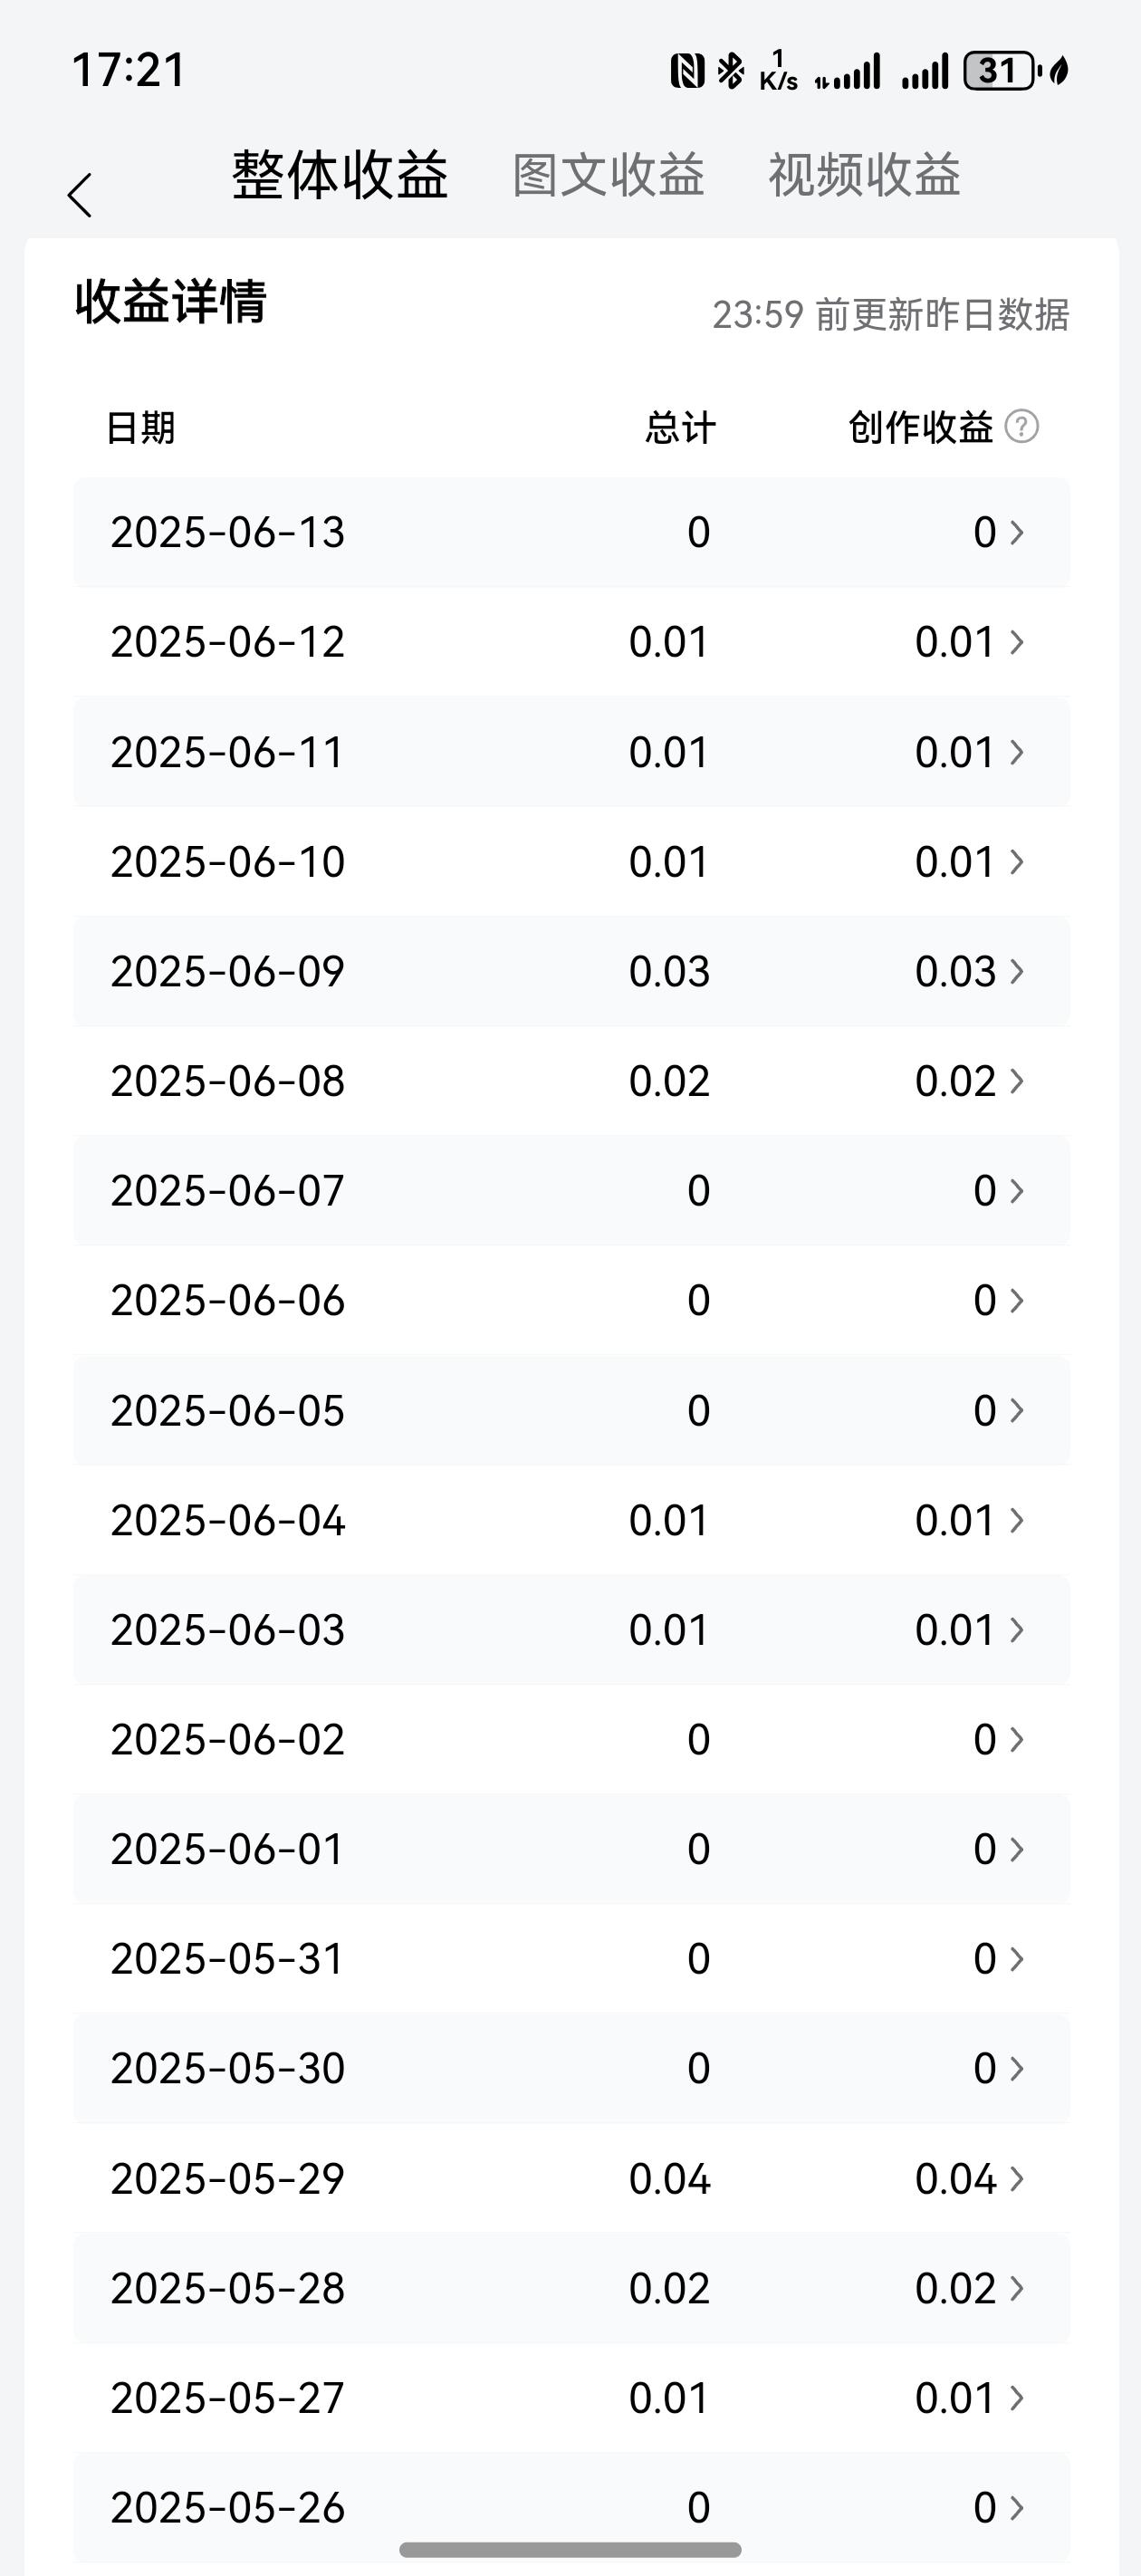
Task: Open the 2025-06-12 earnings row
Action: point(572,642)
